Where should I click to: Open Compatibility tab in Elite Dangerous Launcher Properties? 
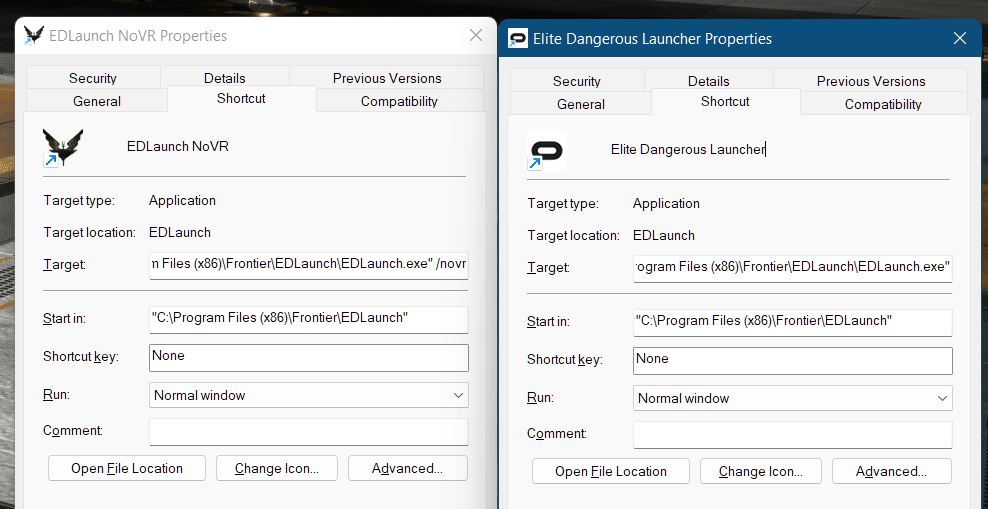coord(883,104)
